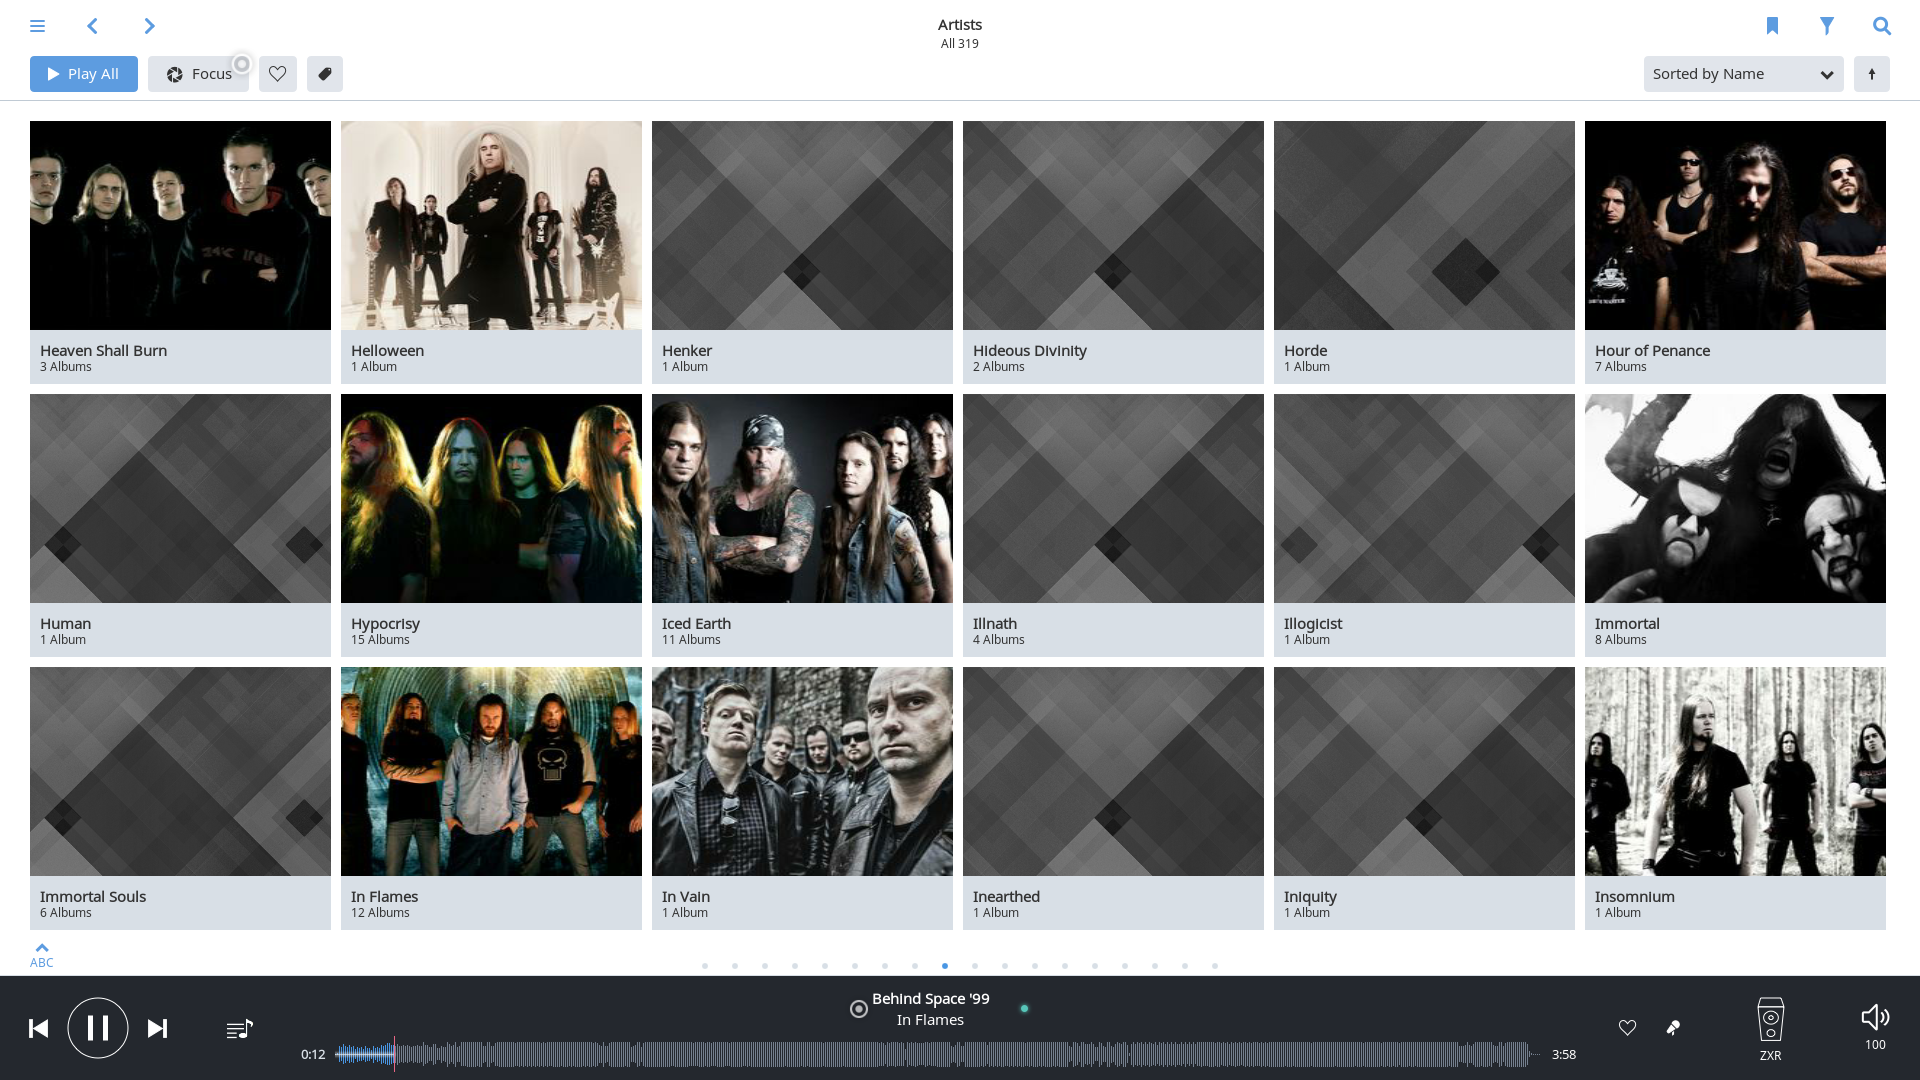Open the Sorted by Name dropdown

(x=1743, y=74)
